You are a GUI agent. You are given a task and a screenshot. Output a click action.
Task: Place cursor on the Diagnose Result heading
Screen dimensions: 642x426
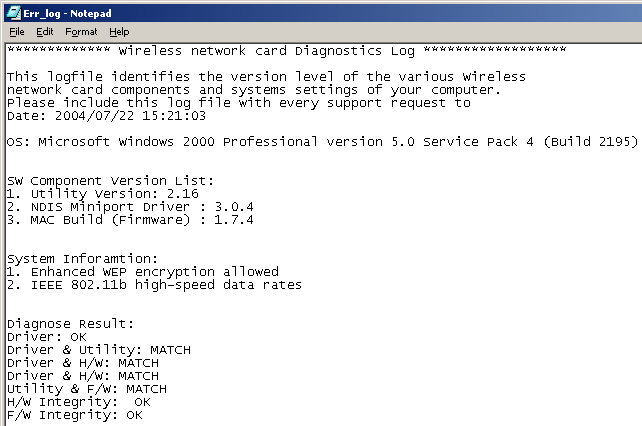[70, 323]
